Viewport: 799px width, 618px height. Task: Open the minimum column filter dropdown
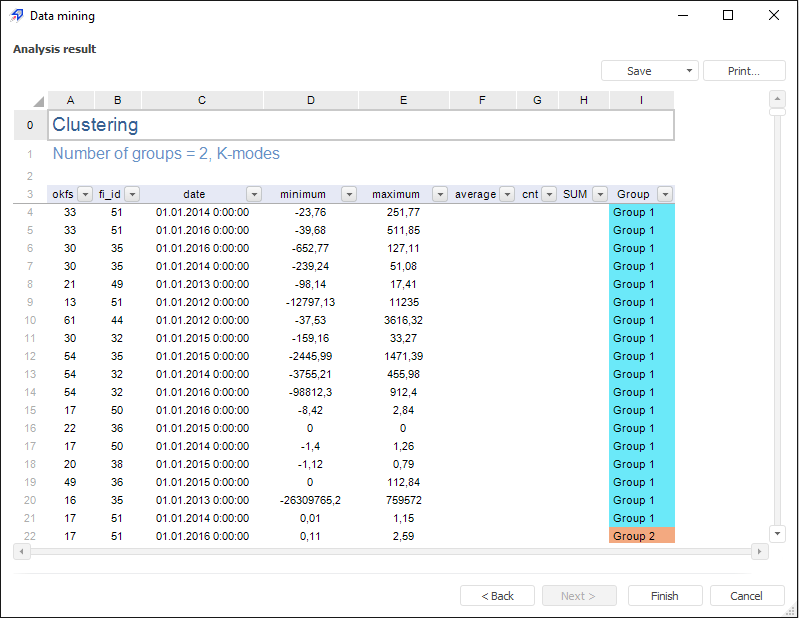[x=349, y=194]
